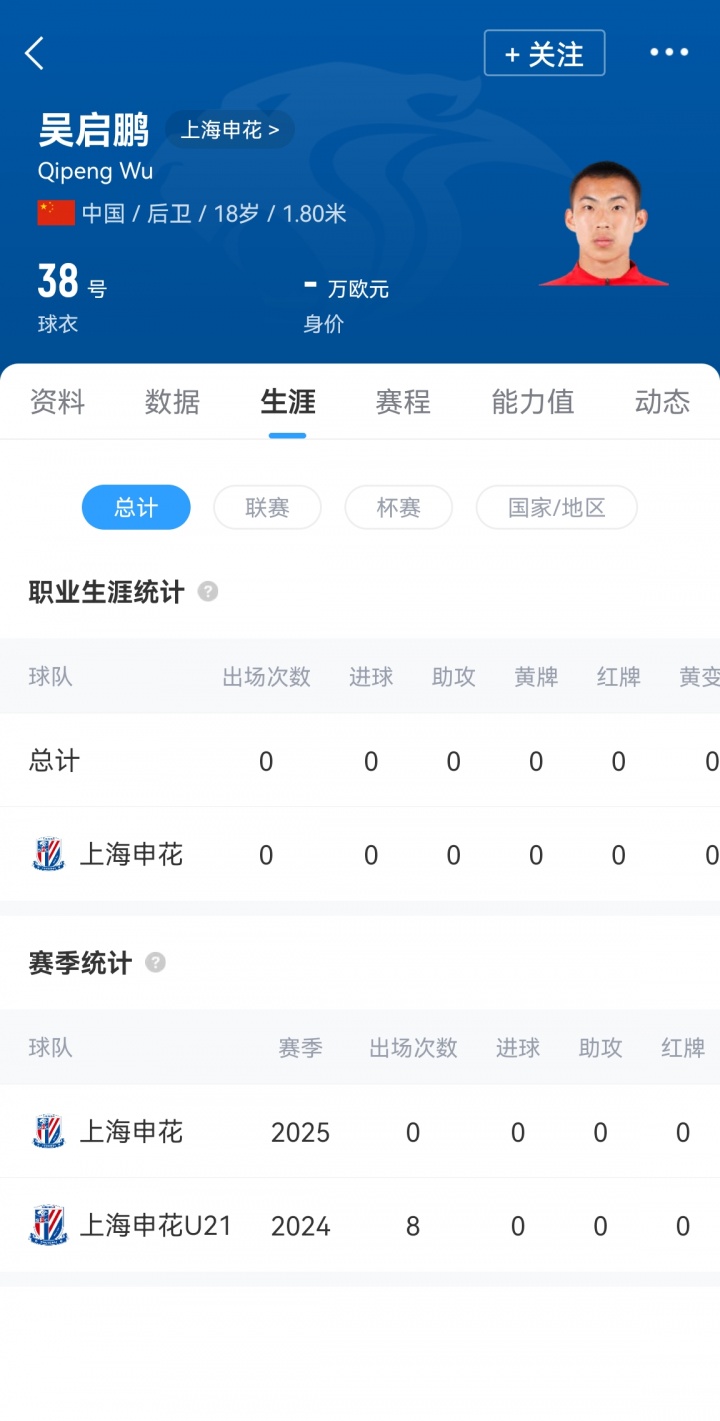Tap the 上海申花U21 team crest
Screen dimensions: 720x1421
click(48, 1226)
